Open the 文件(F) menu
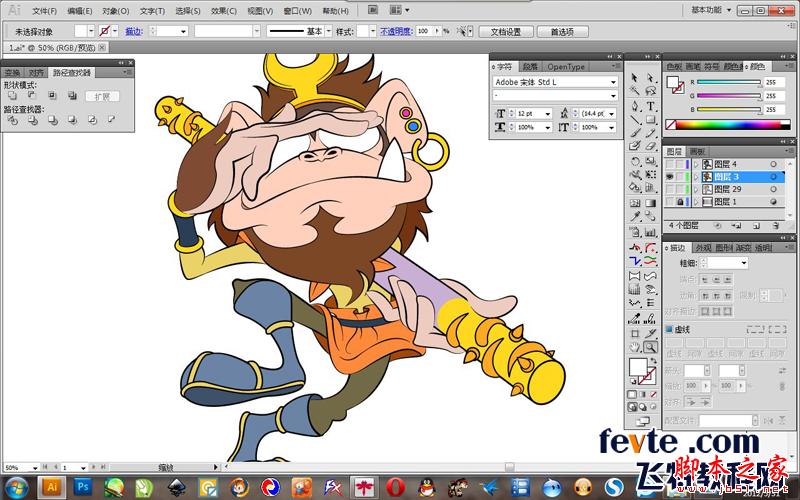 pyautogui.click(x=44, y=11)
